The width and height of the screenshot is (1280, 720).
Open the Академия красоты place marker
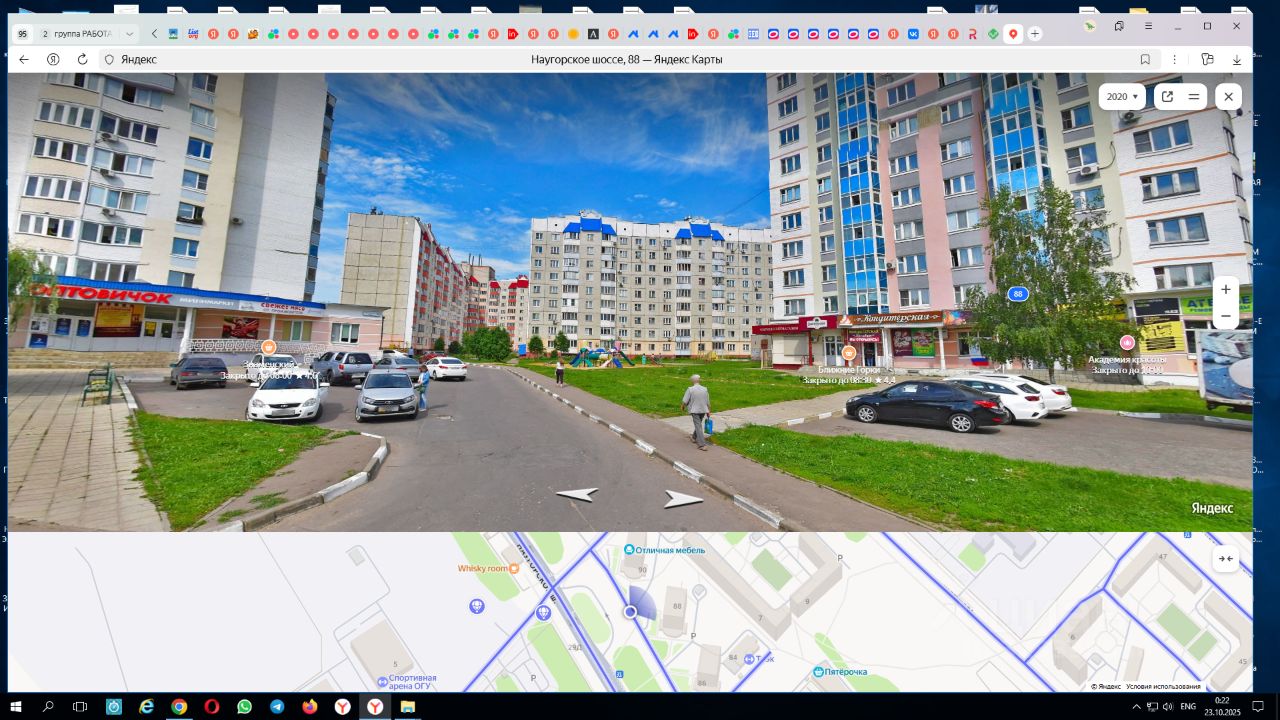pos(1128,342)
